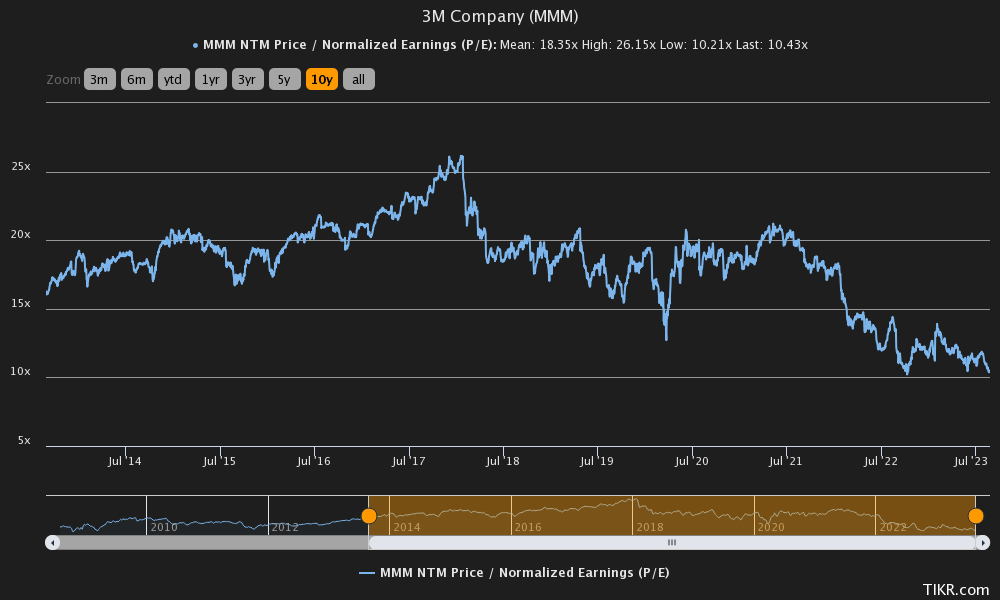Click the Low: 10.21x statistic text
Image resolution: width=1000 pixels, height=600 pixels.
pos(696,45)
